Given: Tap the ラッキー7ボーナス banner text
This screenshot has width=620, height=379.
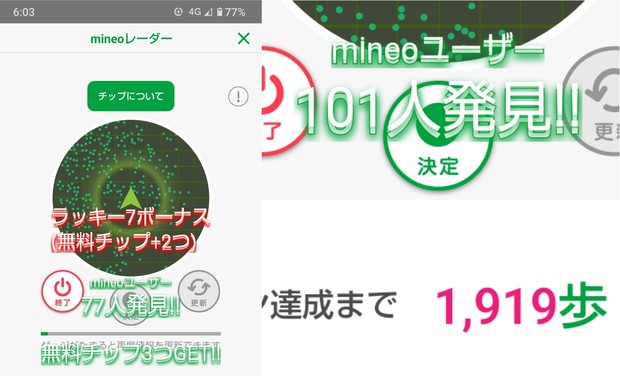Looking at the screenshot, I should [x=130, y=217].
